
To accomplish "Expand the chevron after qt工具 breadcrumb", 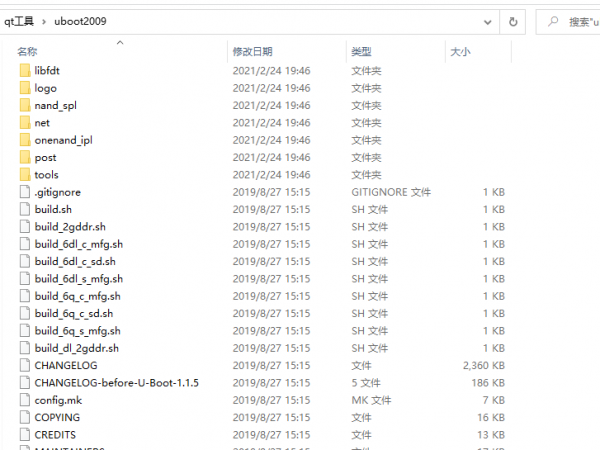I will (x=43, y=21).
